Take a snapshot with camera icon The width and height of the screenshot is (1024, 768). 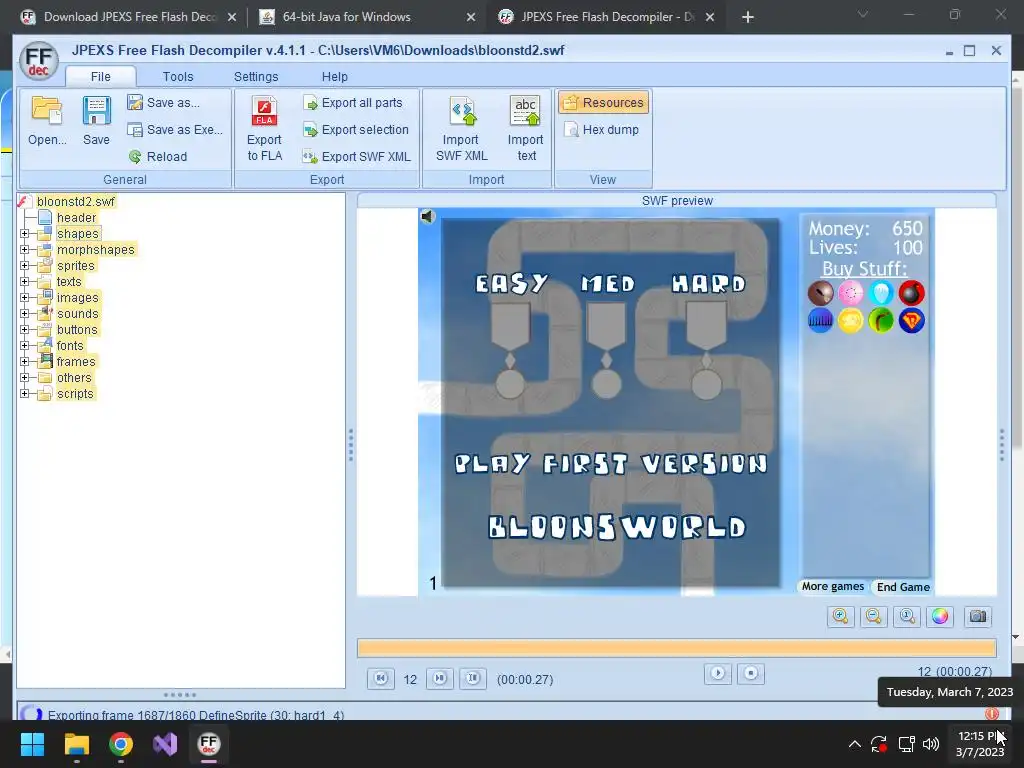click(x=978, y=616)
